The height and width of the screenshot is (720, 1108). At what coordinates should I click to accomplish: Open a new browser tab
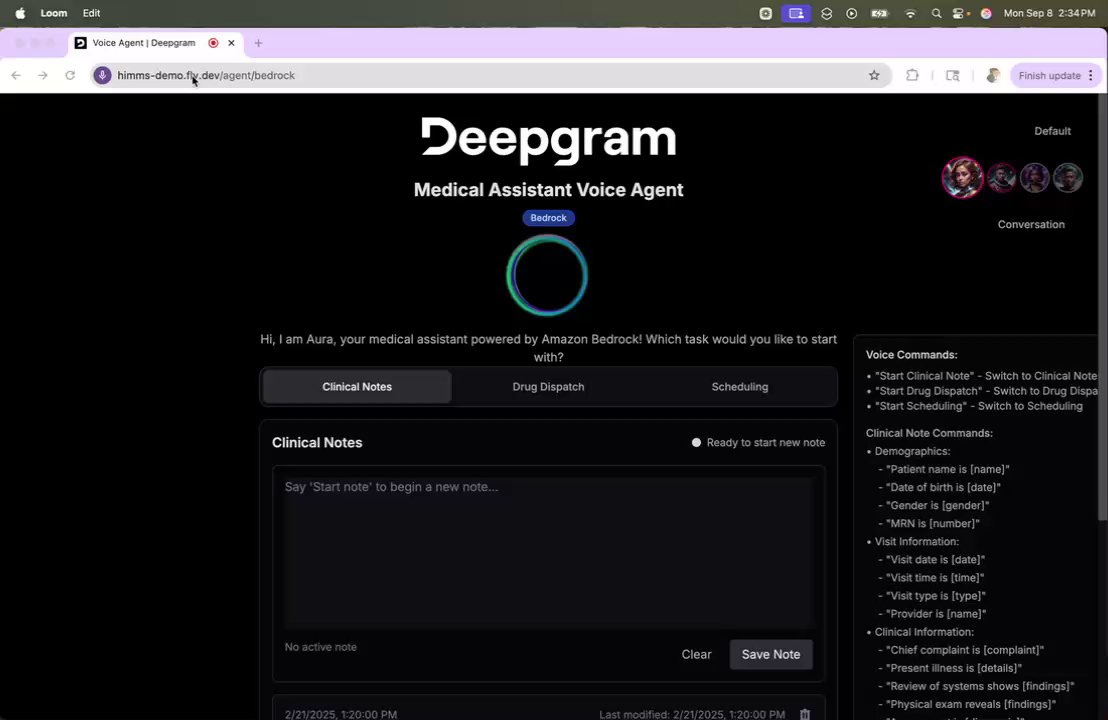[x=258, y=43]
